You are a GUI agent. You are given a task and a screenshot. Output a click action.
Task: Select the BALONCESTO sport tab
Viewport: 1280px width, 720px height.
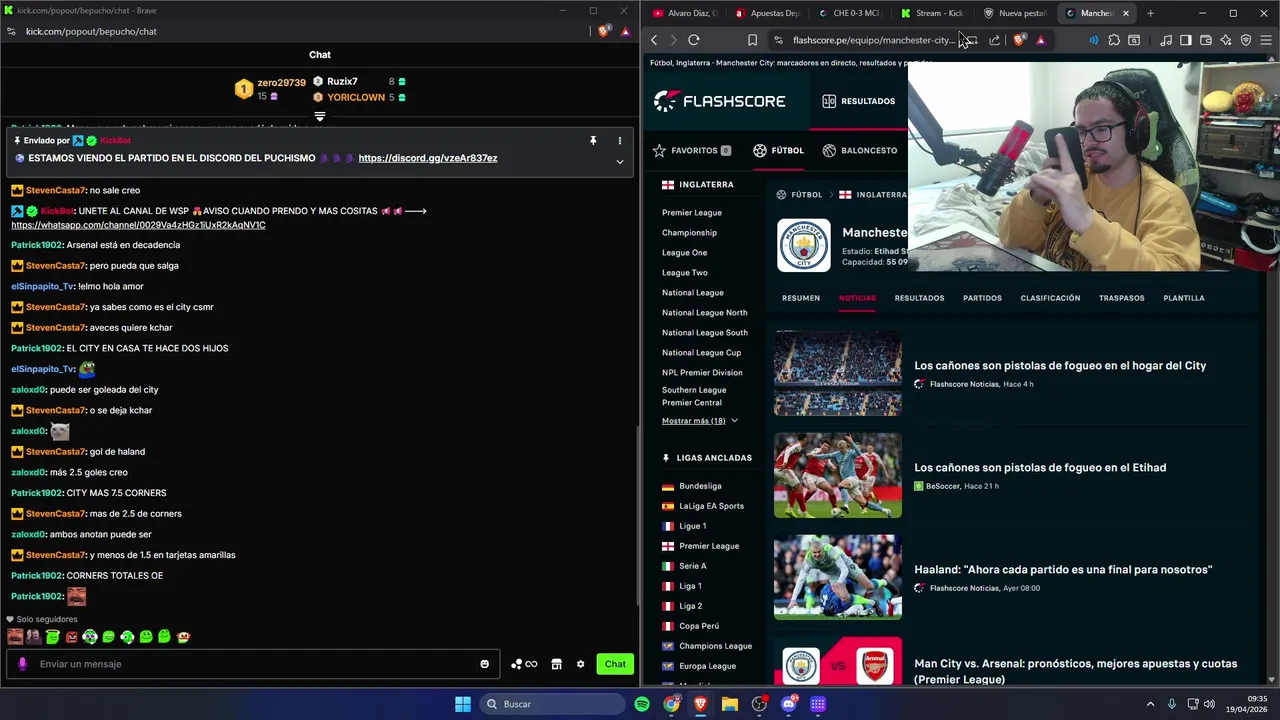[860, 150]
